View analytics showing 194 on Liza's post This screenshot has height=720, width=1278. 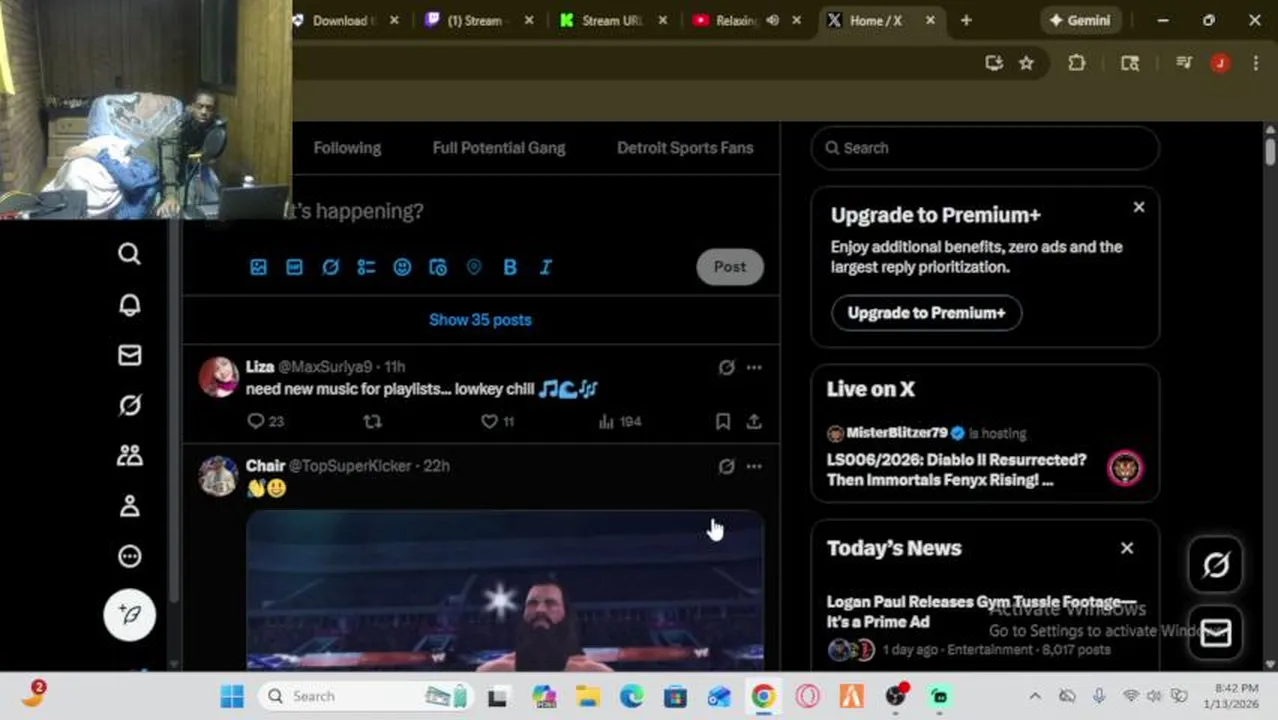[x=619, y=421]
